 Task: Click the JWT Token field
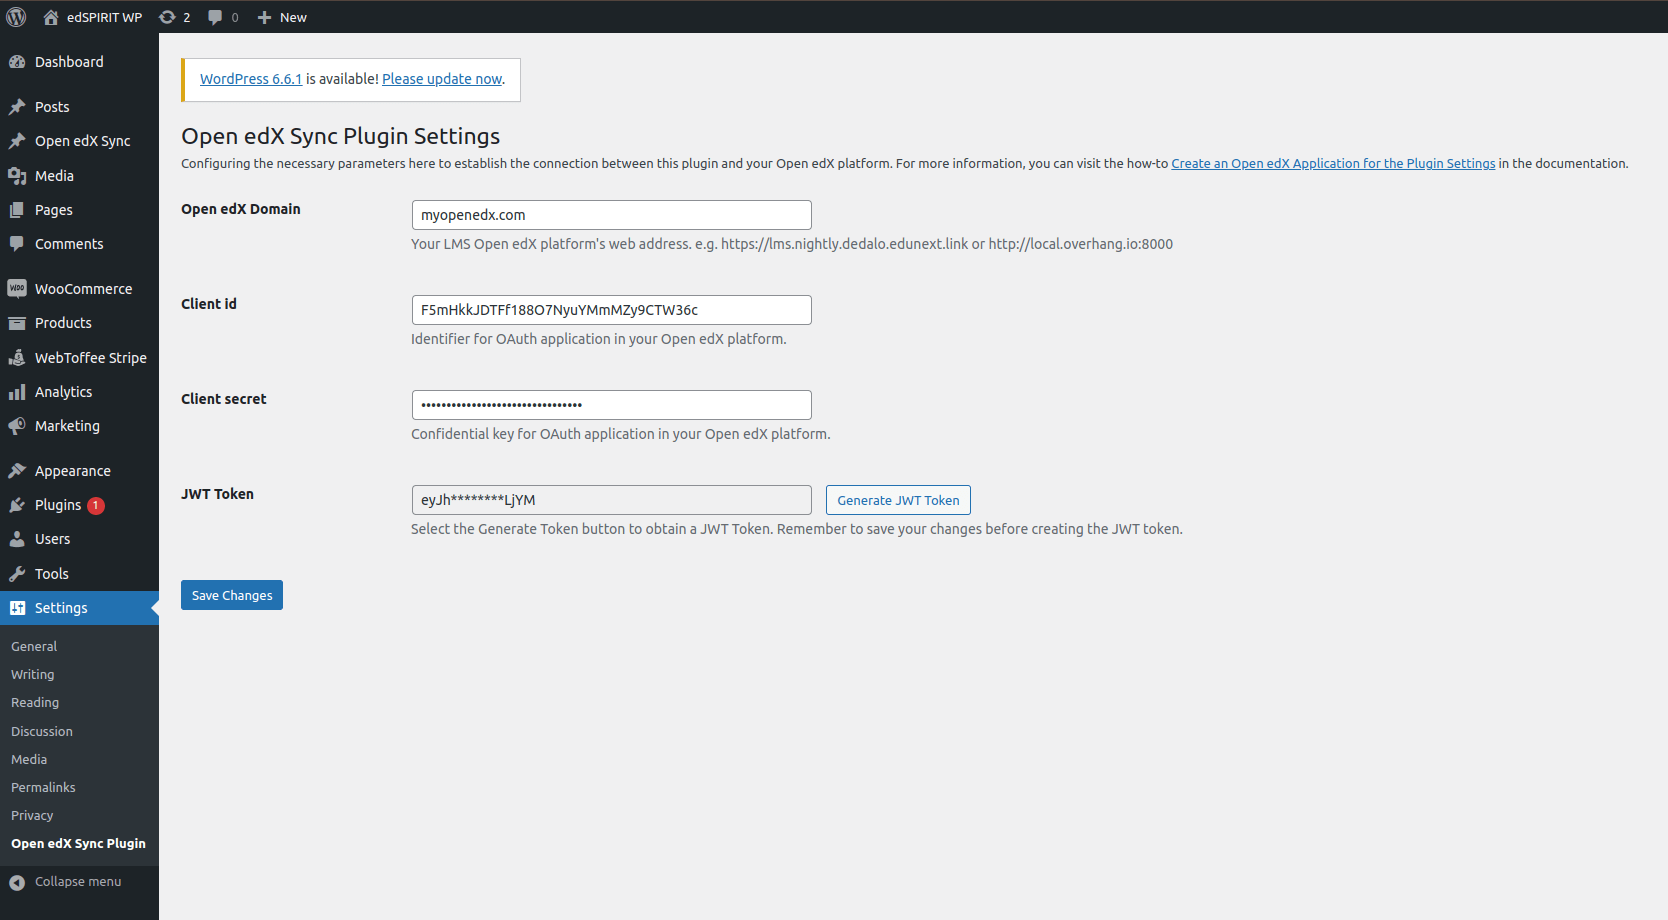(612, 500)
